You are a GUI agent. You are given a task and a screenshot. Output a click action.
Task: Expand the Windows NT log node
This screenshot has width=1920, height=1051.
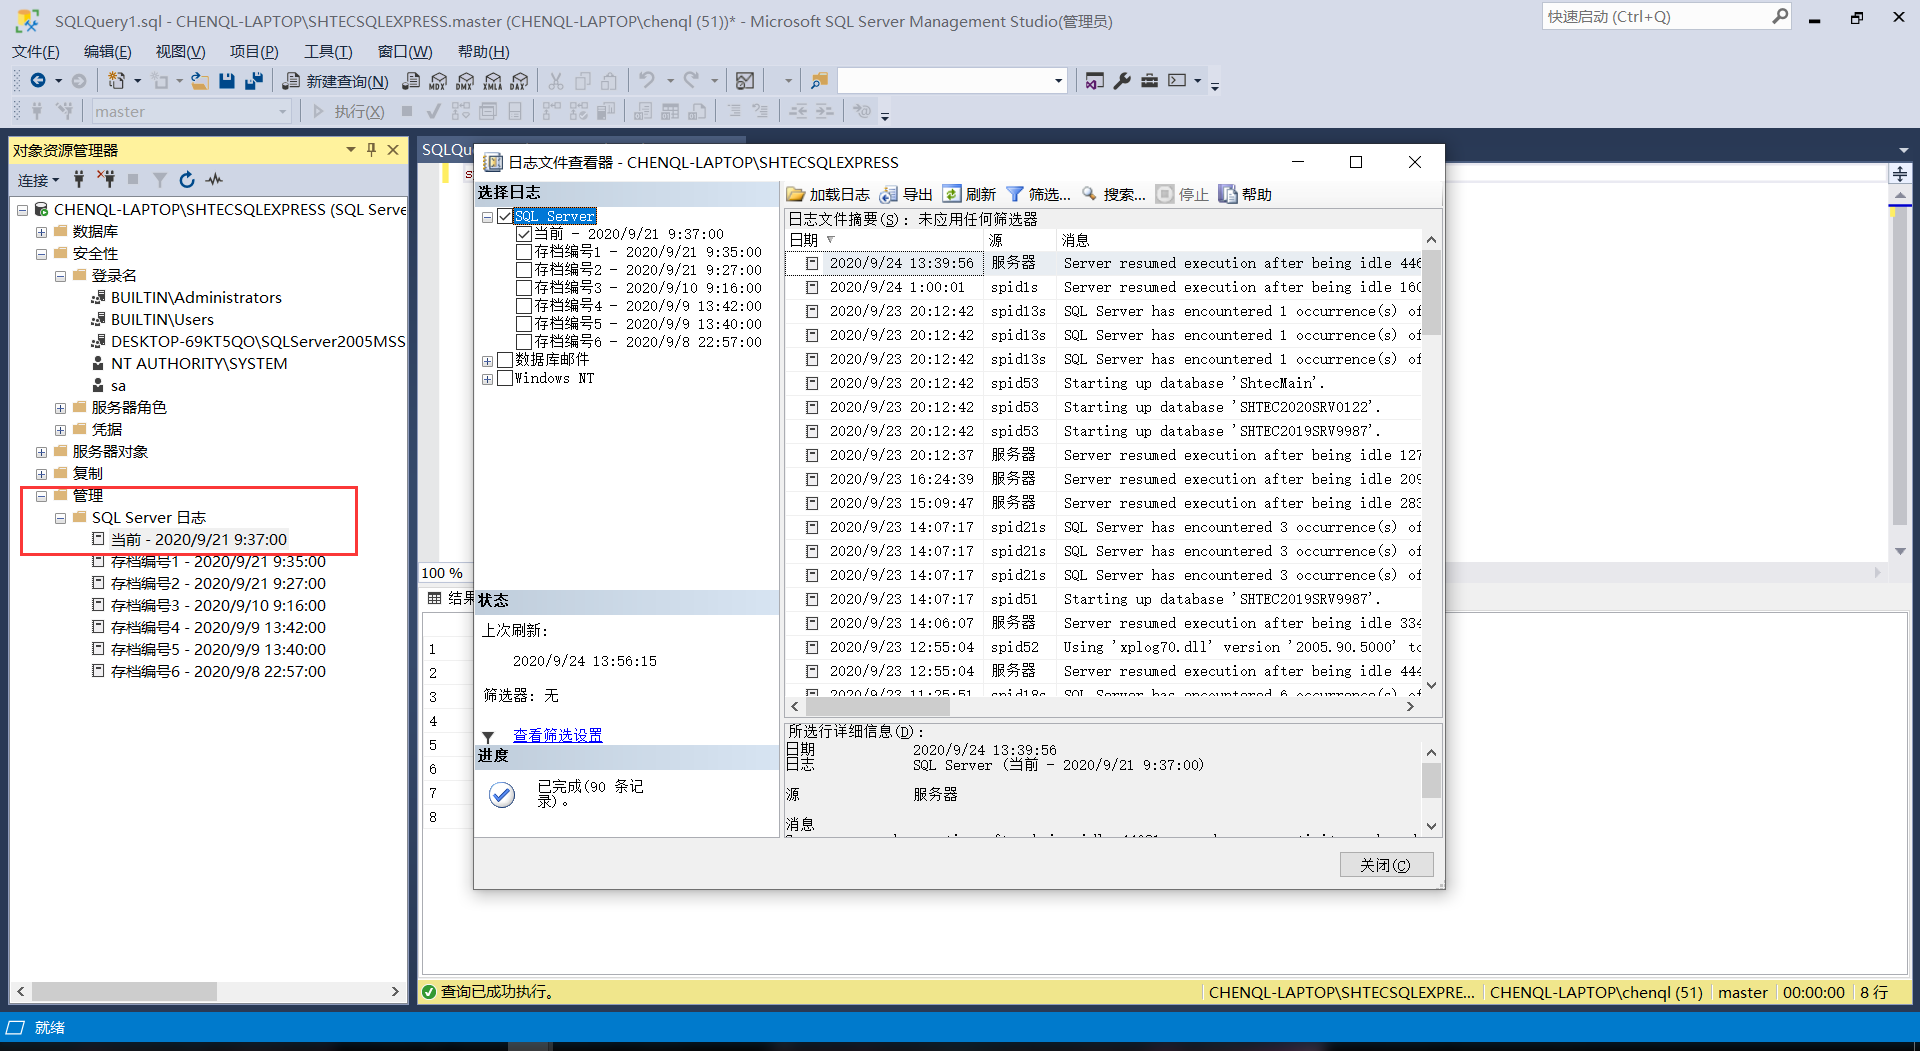487,379
